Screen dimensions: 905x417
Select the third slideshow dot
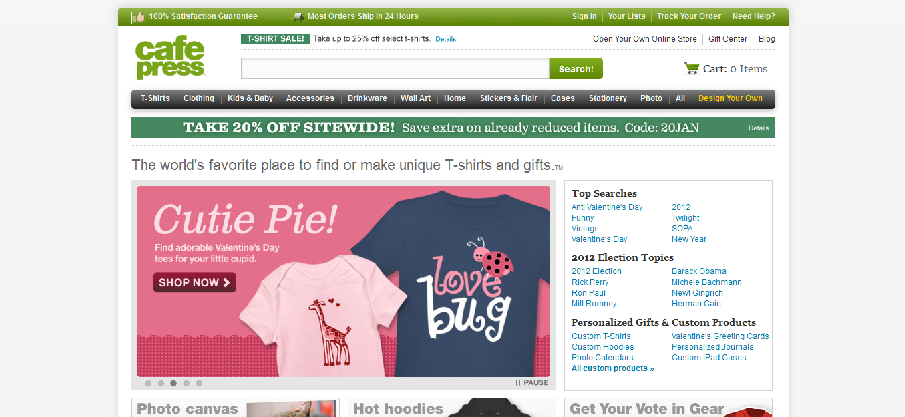174,383
